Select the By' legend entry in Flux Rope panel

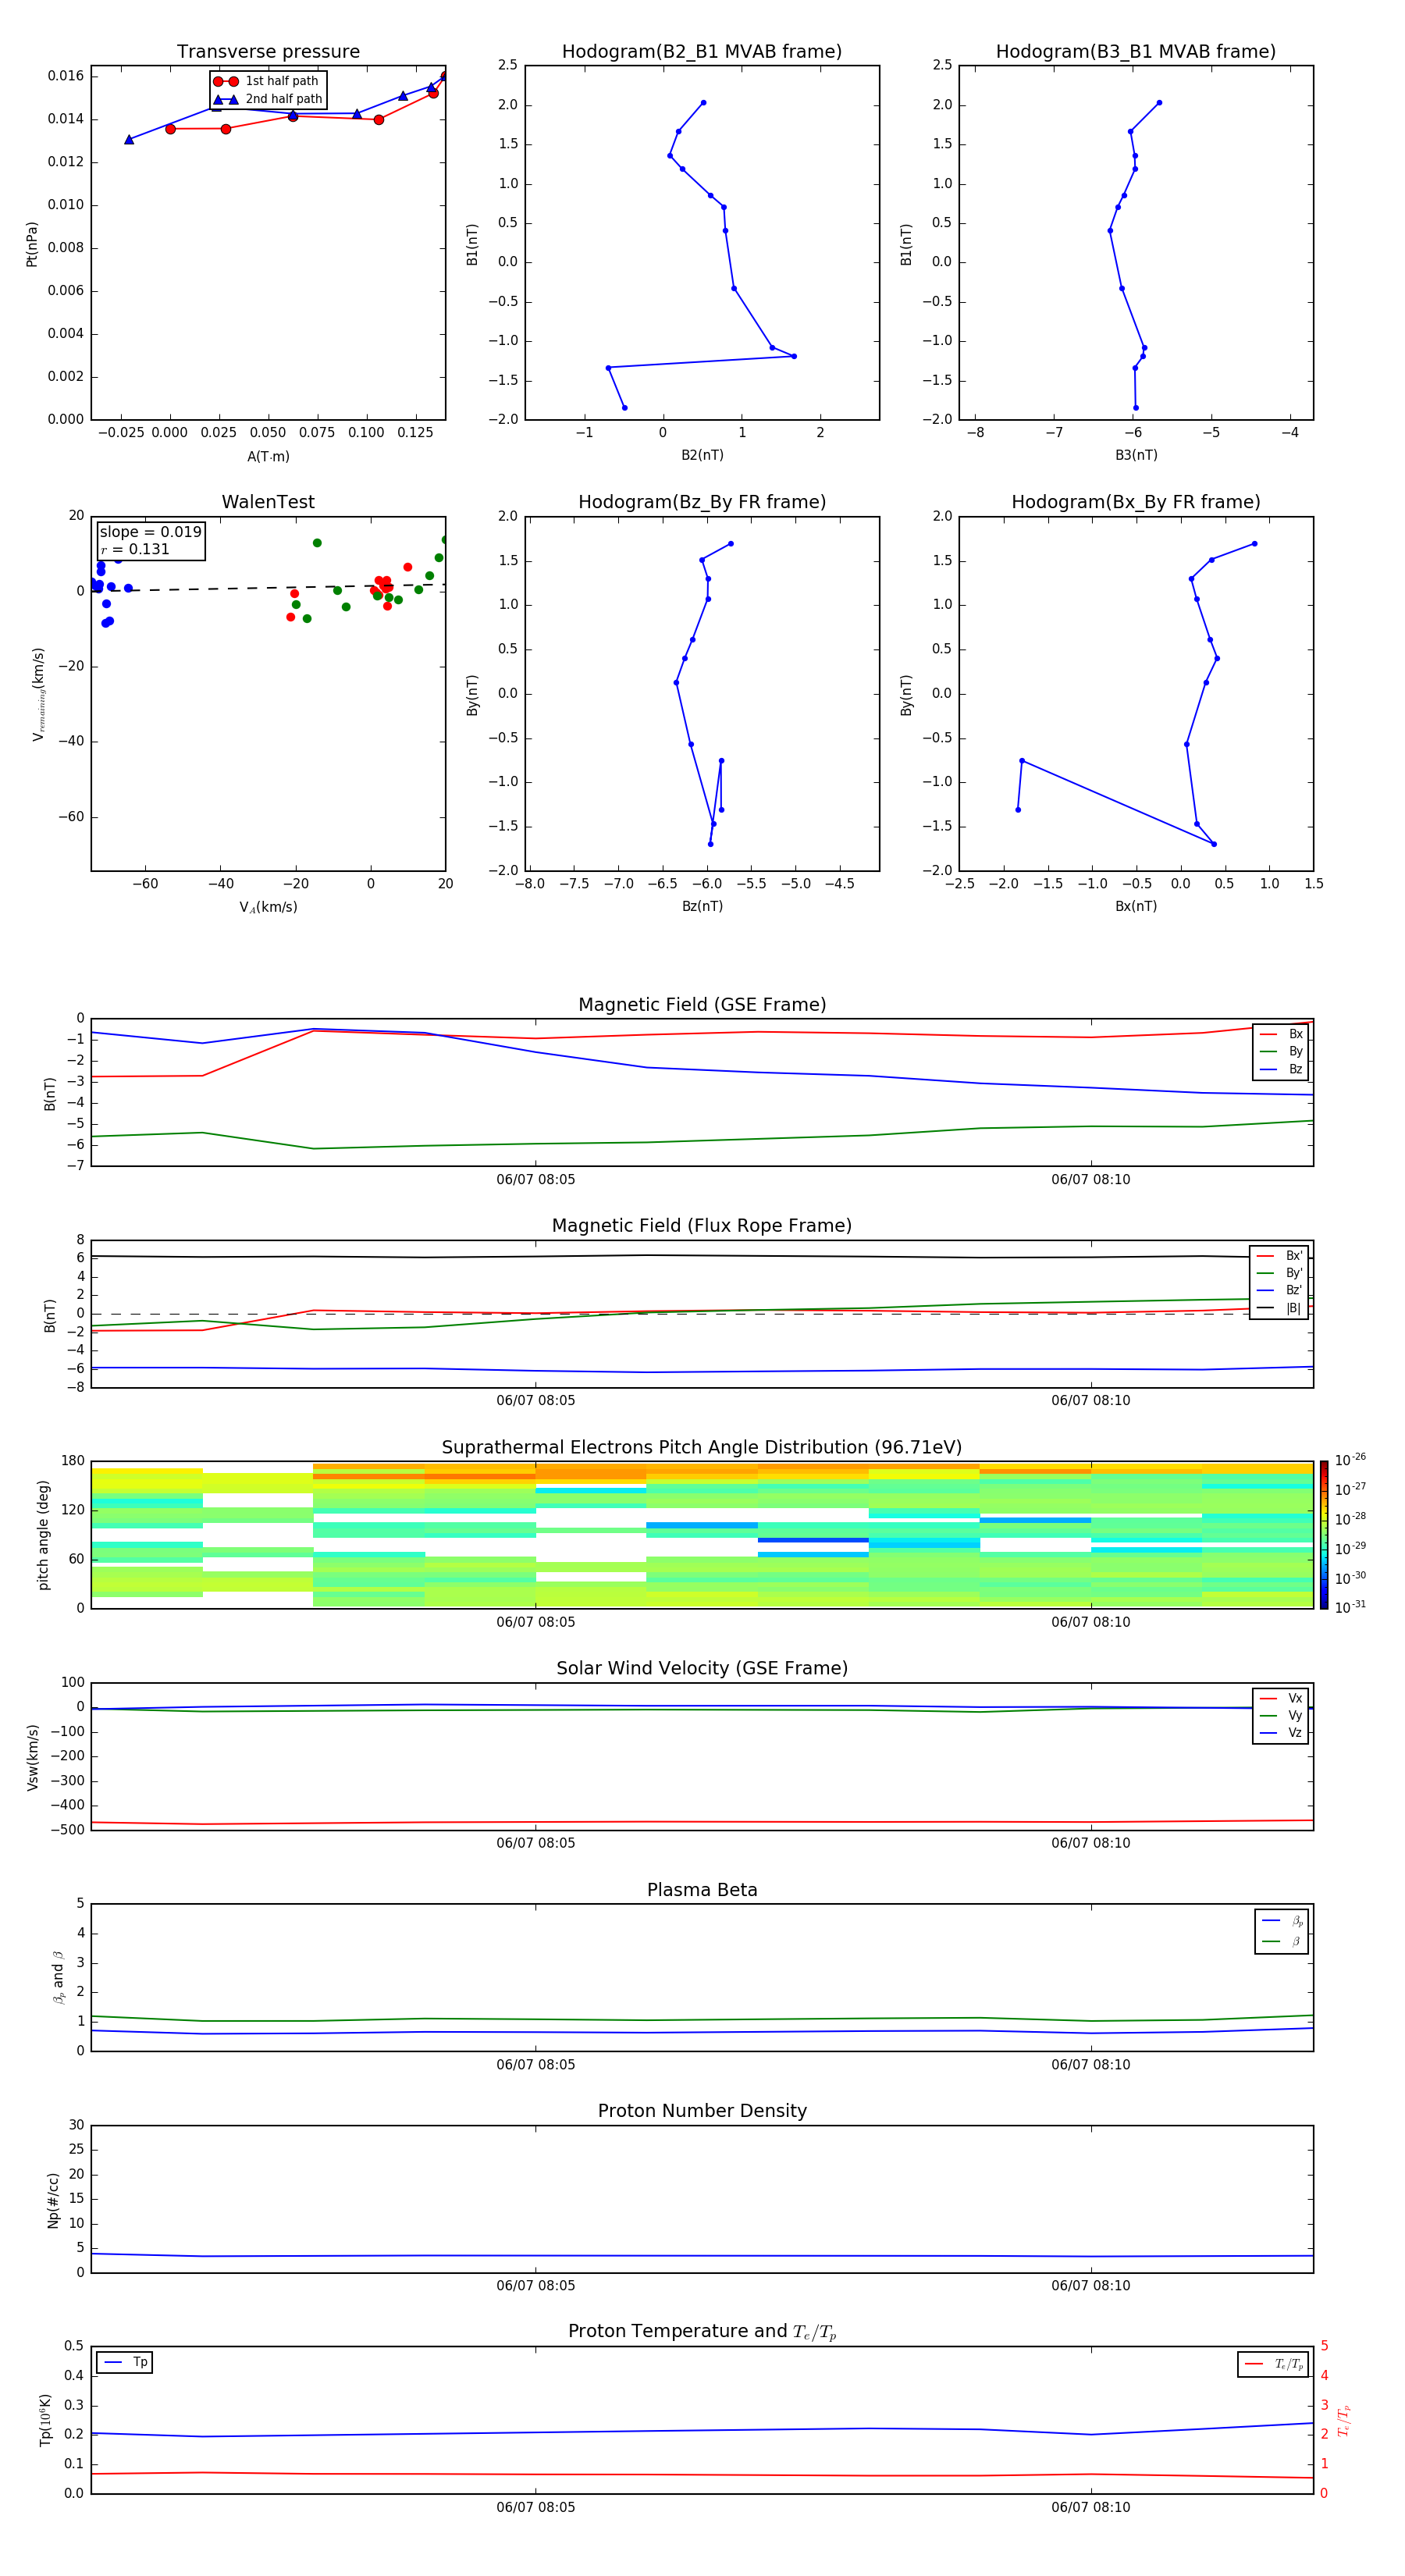coord(1280,1273)
